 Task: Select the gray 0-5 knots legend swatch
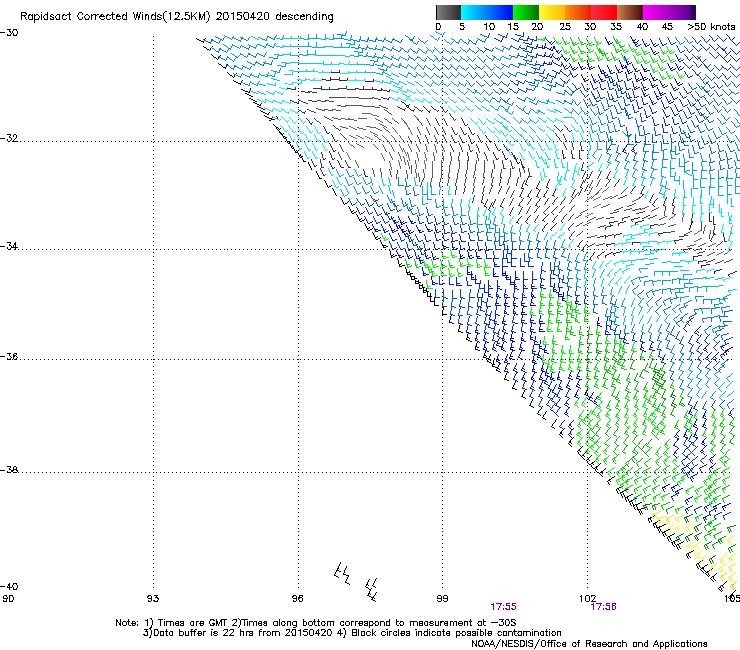448,12
